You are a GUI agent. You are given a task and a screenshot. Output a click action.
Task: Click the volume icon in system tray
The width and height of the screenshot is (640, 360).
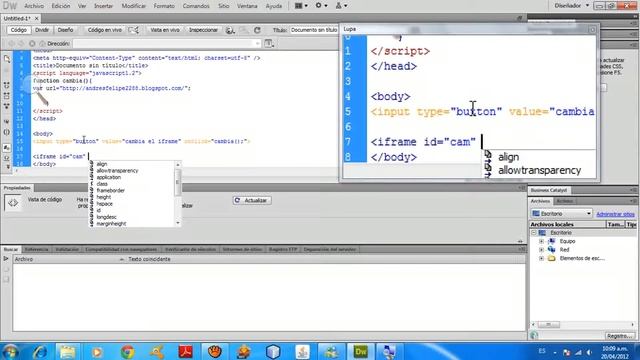pyautogui.click(x=589, y=352)
